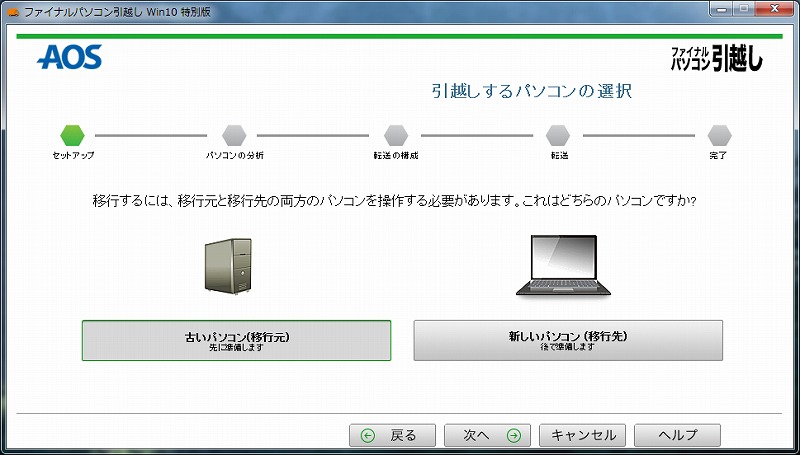Click the instruction text about 移行元と移行先
This screenshot has height=455, width=800.
[x=394, y=200]
